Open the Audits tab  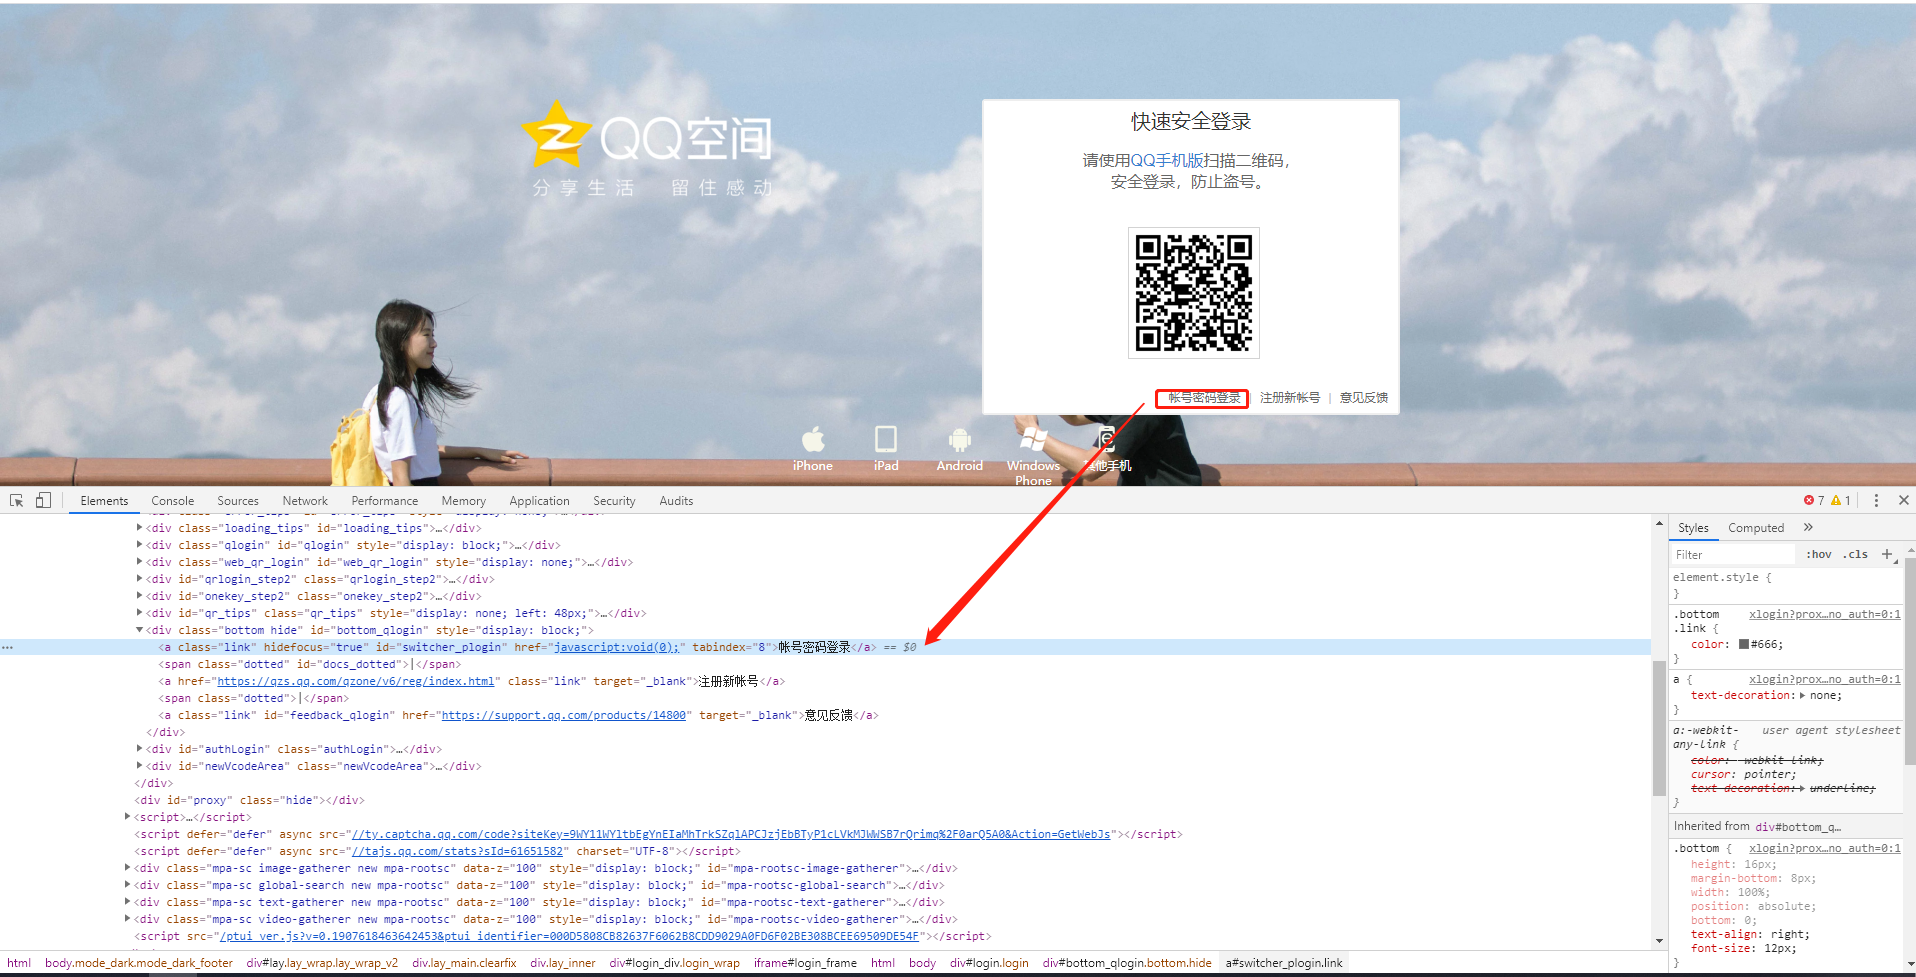coord(676,501)
